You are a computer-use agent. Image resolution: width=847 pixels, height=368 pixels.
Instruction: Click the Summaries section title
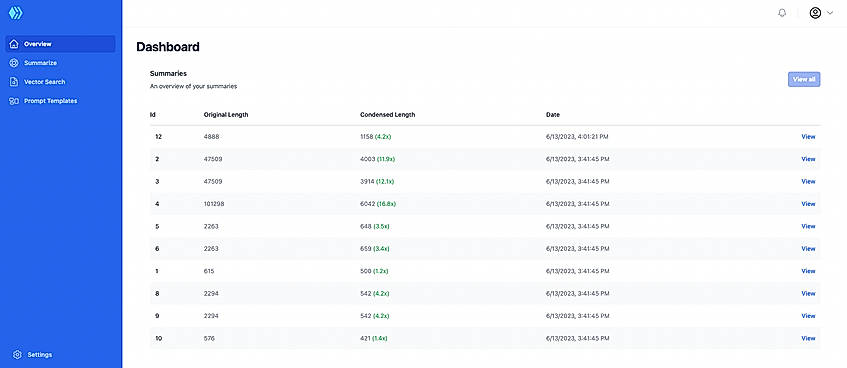[168, 73]
